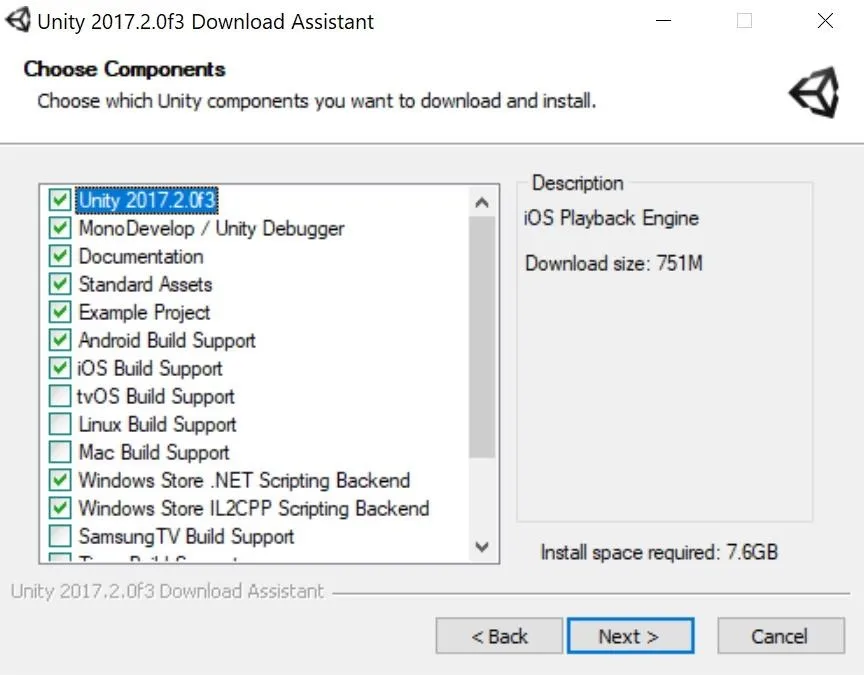The height and width of the screenshot is (675, 864).
Task: Uncheck MonoDevelop / Unity Debugger checkbox
Action: (60, 228)
